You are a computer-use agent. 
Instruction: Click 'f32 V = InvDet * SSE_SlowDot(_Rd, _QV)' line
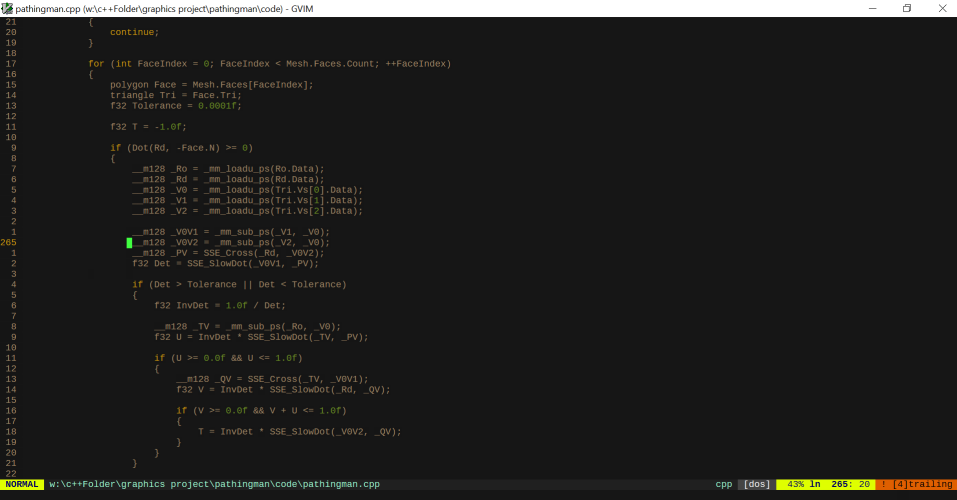click(x=283, y=389)
